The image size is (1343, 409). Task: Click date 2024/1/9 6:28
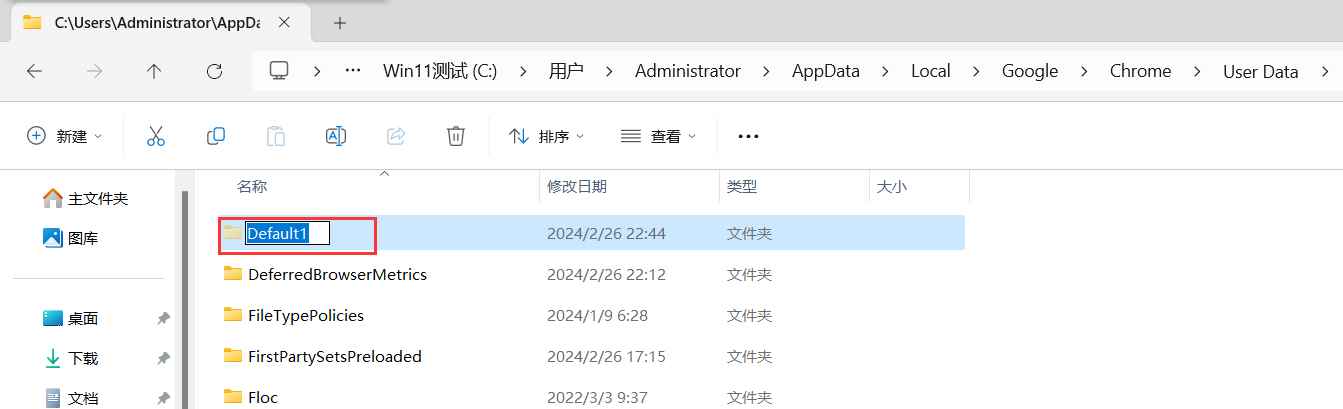[x=597, y=315]
